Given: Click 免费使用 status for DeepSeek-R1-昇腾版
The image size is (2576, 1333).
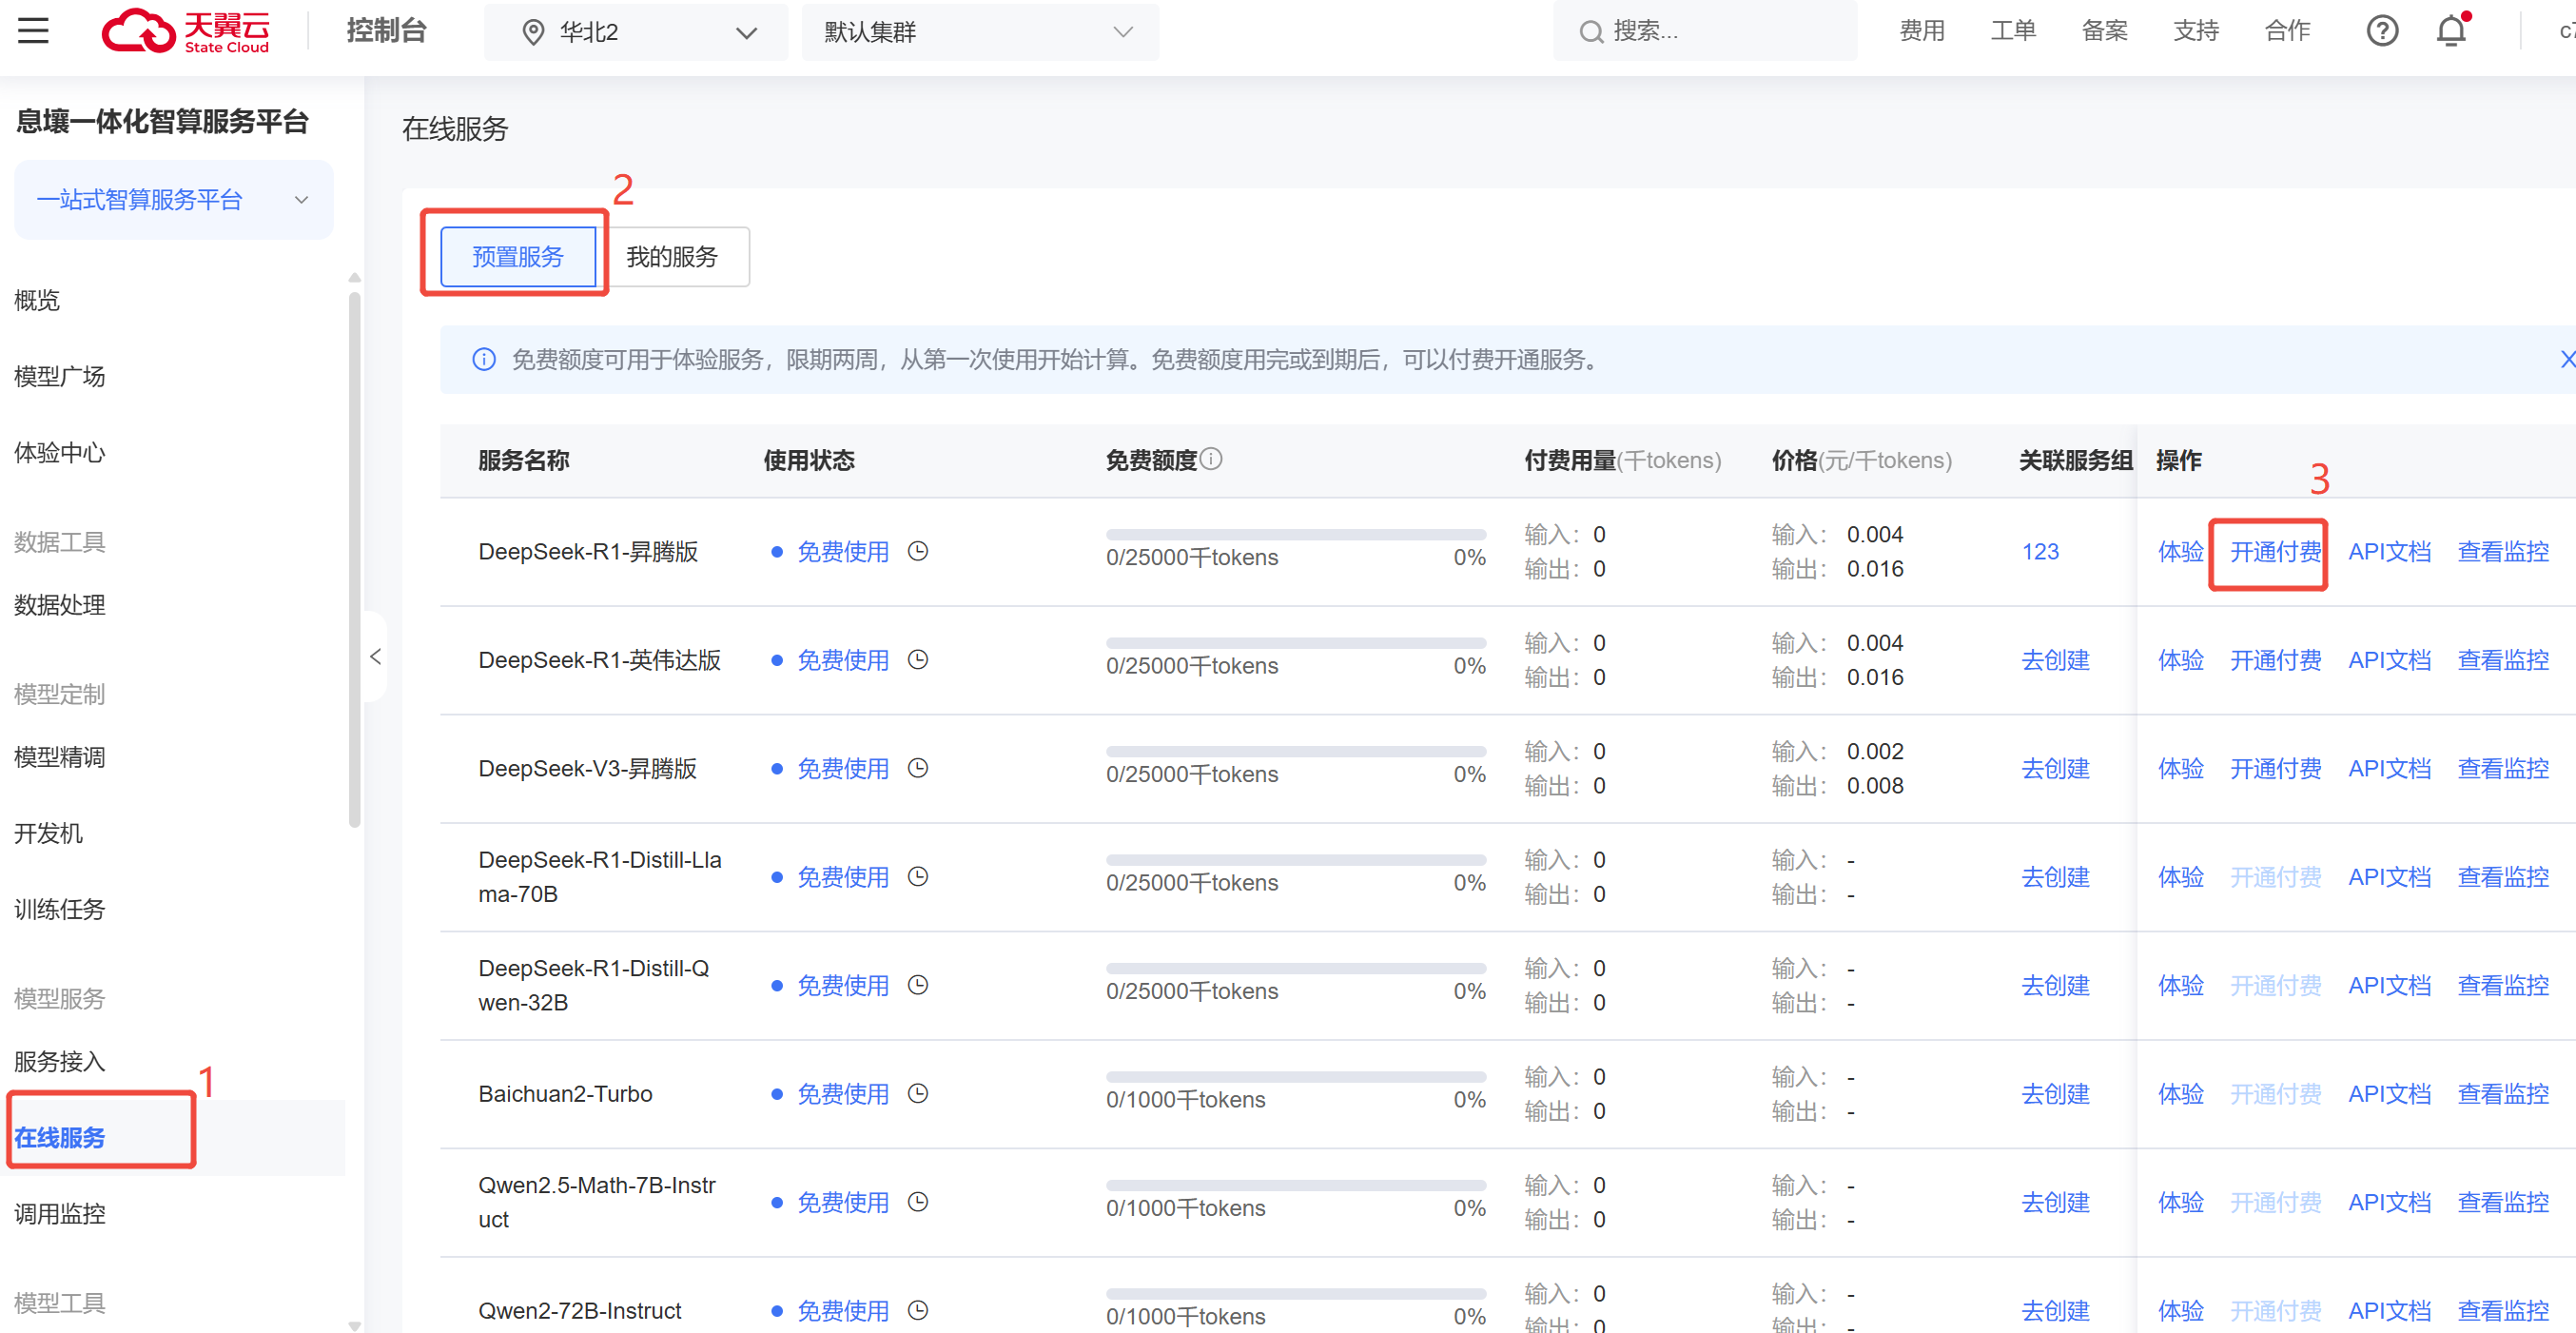Looking at the screenshot, I should click(x=843, y=552).
